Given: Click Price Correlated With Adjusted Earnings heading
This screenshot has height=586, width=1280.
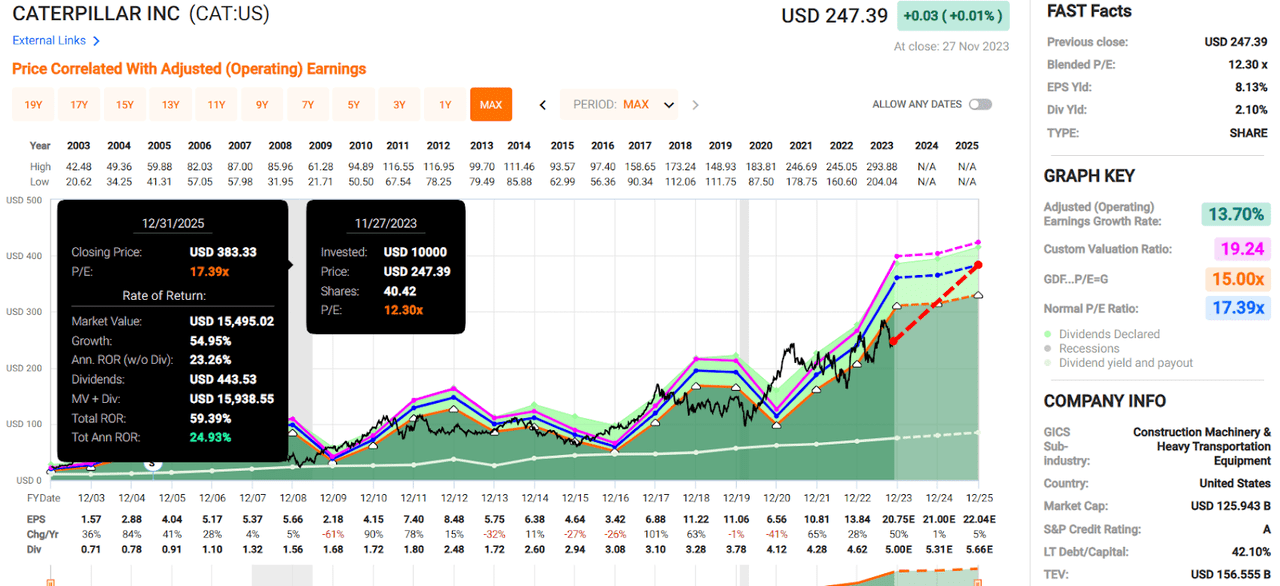Looking at the screenshot, I should (189, 69).
